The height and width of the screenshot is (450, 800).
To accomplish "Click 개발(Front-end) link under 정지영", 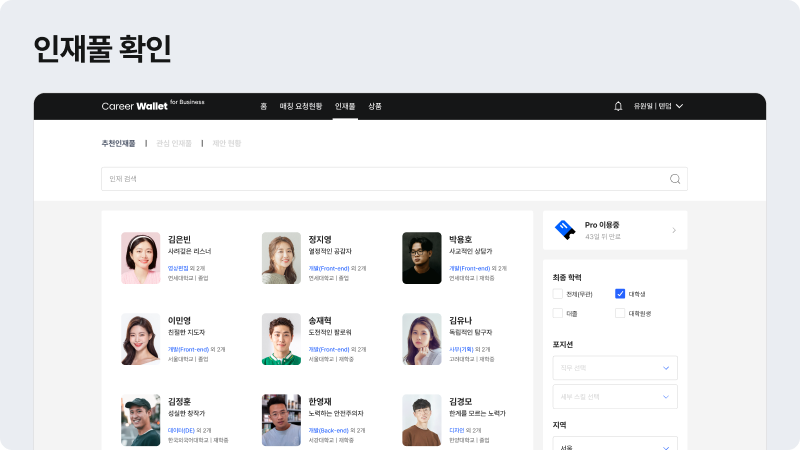I will click(x=329, y=268).
